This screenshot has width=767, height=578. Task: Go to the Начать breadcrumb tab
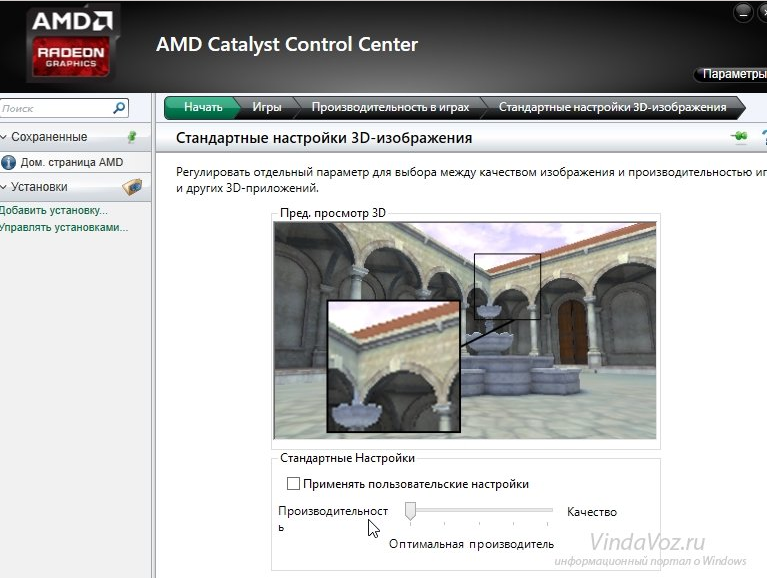click(x=203, y=108)
